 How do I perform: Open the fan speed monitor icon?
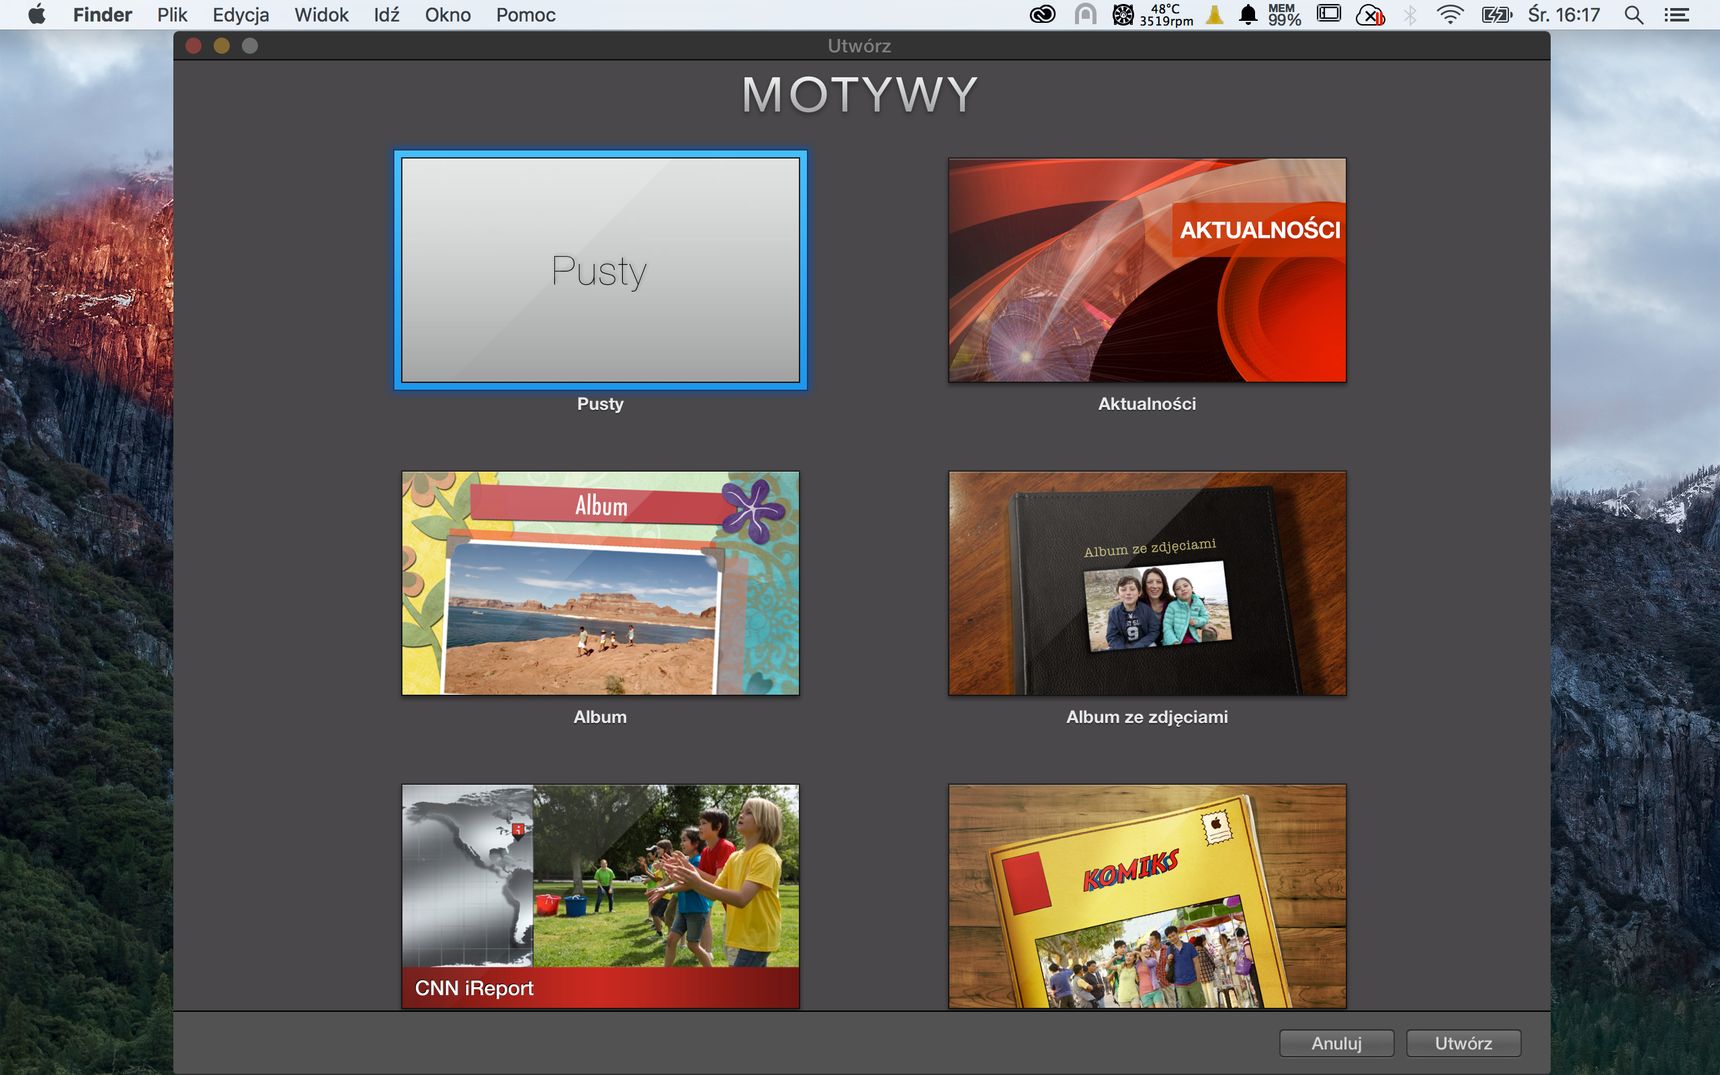pyautogui.click(x=1123, y=15)
